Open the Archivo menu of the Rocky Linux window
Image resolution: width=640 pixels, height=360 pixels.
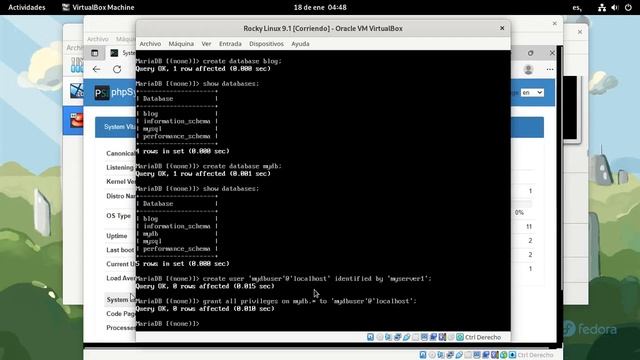point(150,44)
